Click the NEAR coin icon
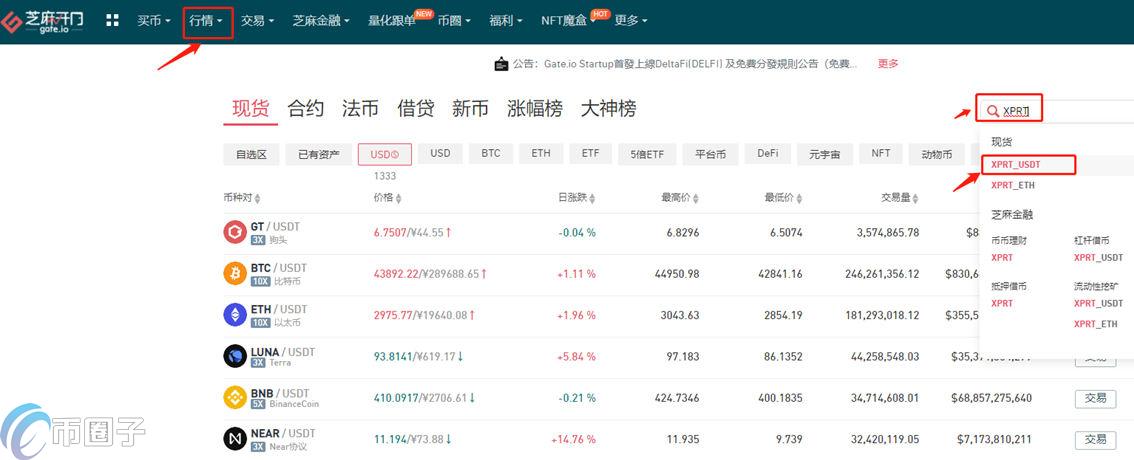Image resolution: width=1134 pixels, height=460 pixels. (235, 439)
